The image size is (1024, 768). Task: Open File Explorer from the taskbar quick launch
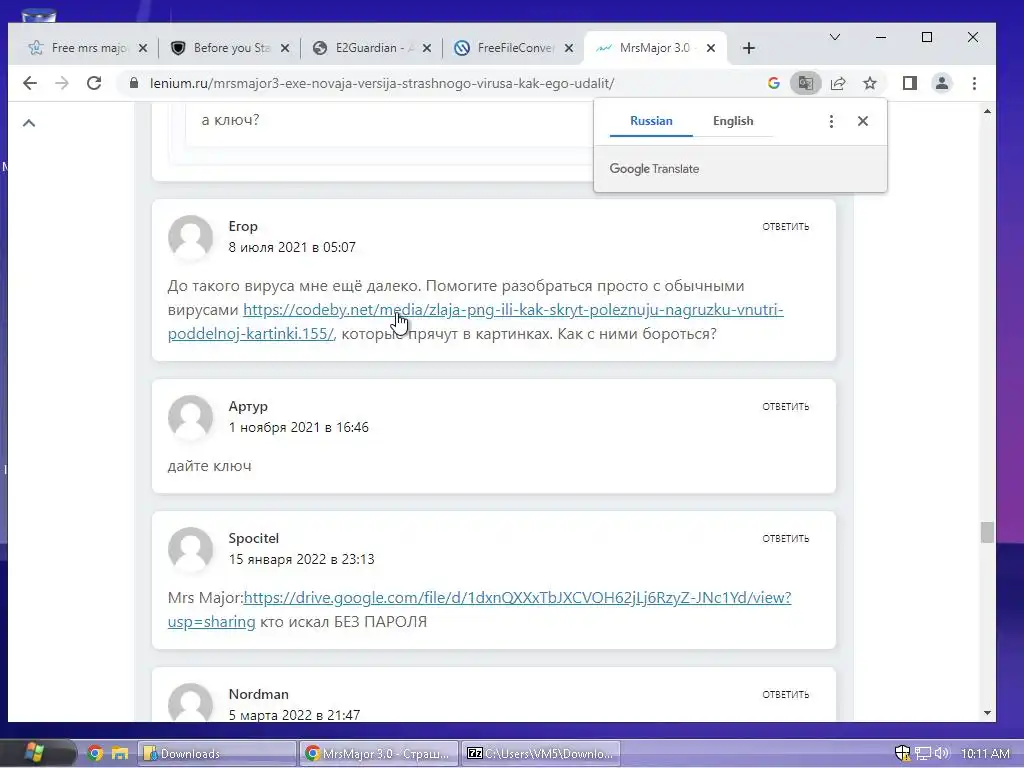[120, 754]
